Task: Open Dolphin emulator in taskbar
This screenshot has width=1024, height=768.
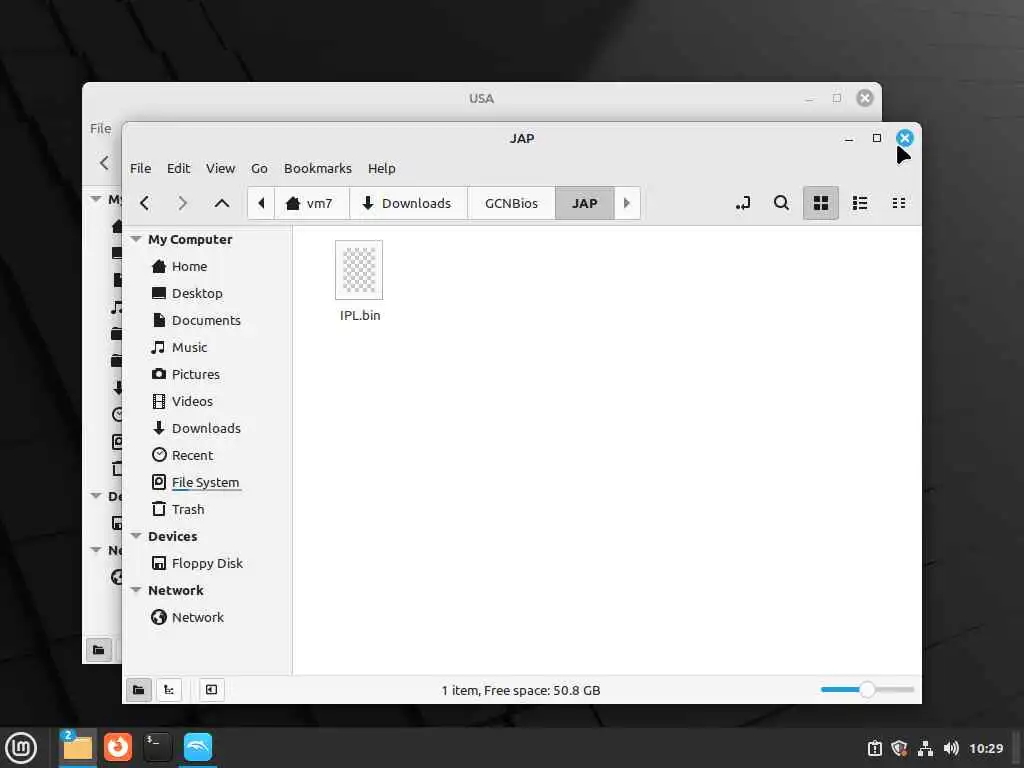Action: 198,748
